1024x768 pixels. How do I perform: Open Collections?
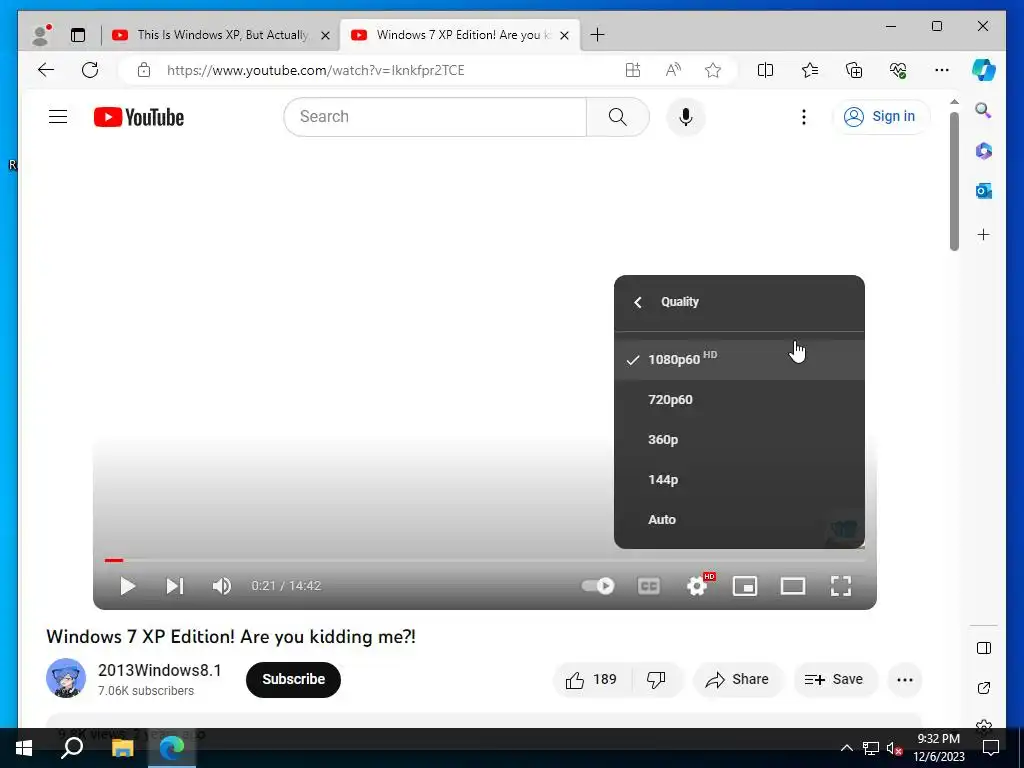(854, 70)
